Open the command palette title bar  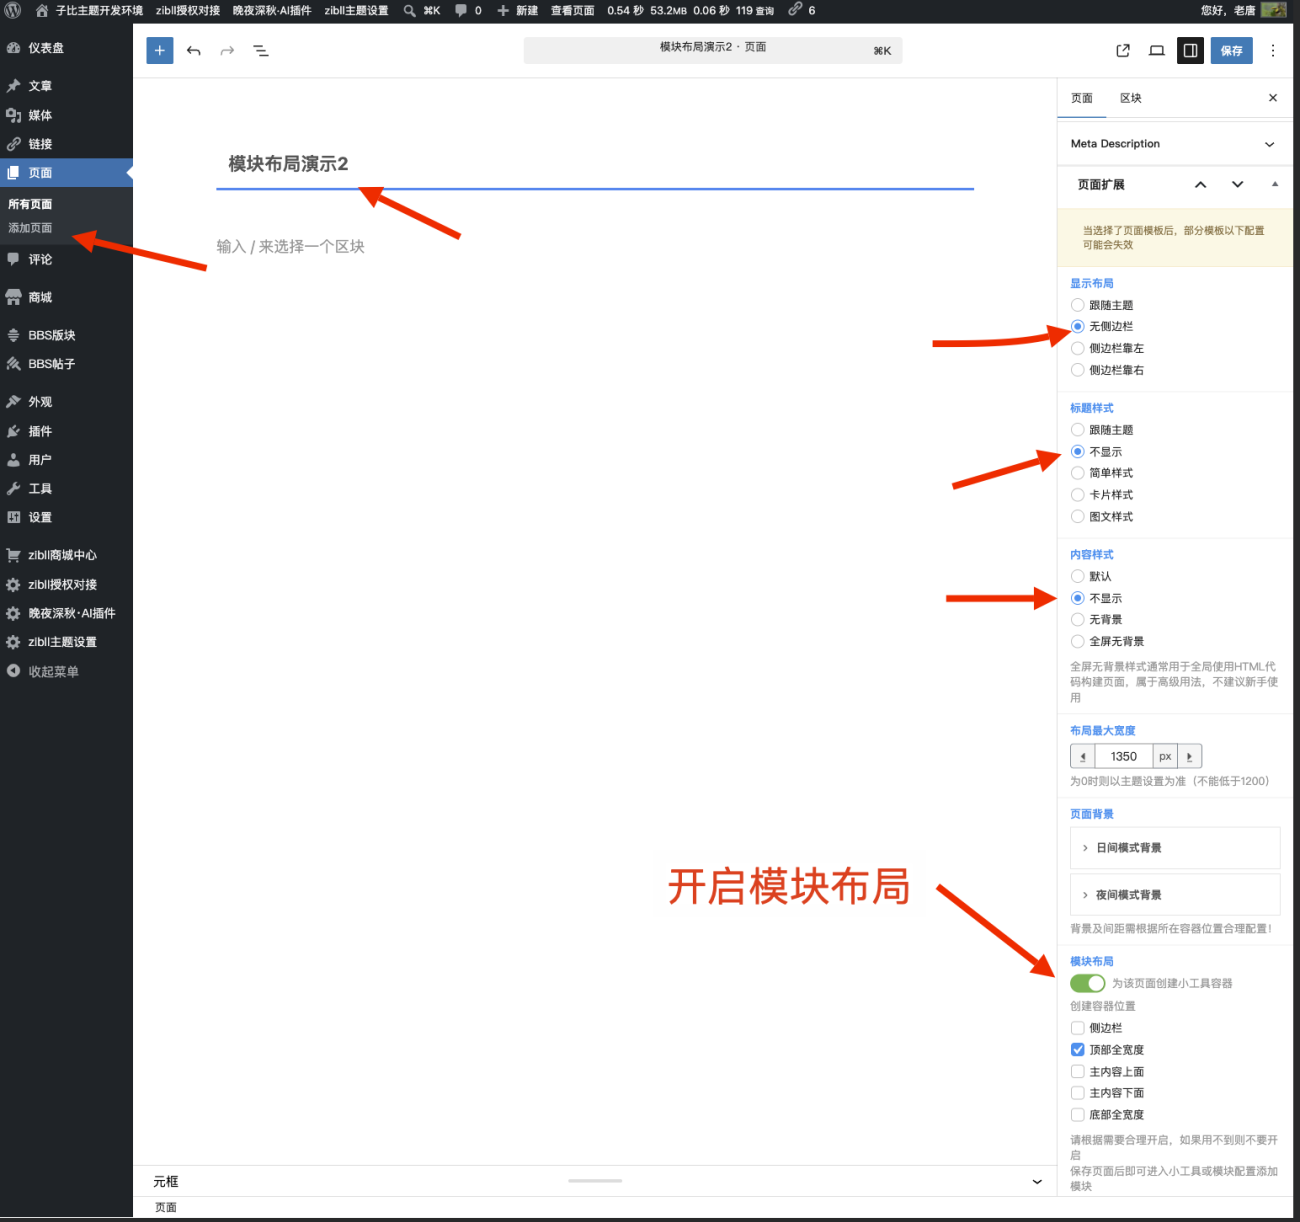713,50
